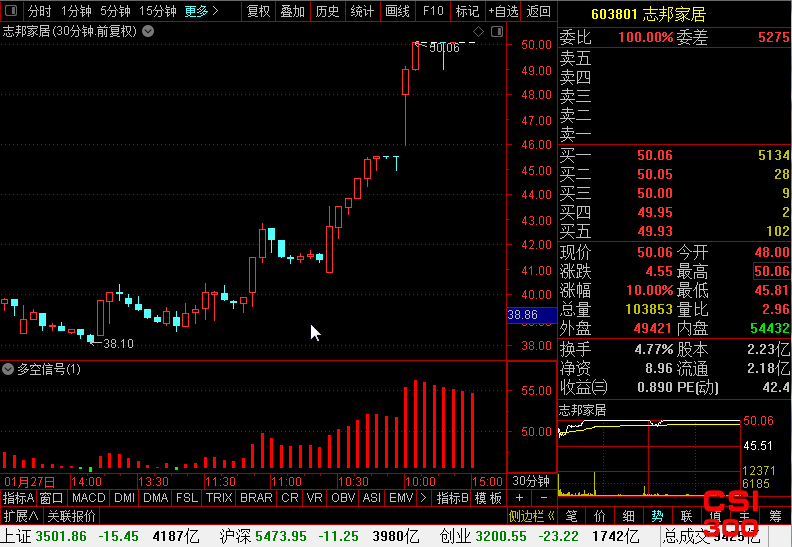
Task: Expand the 扩展∧ panel
Action: (21, 516)
